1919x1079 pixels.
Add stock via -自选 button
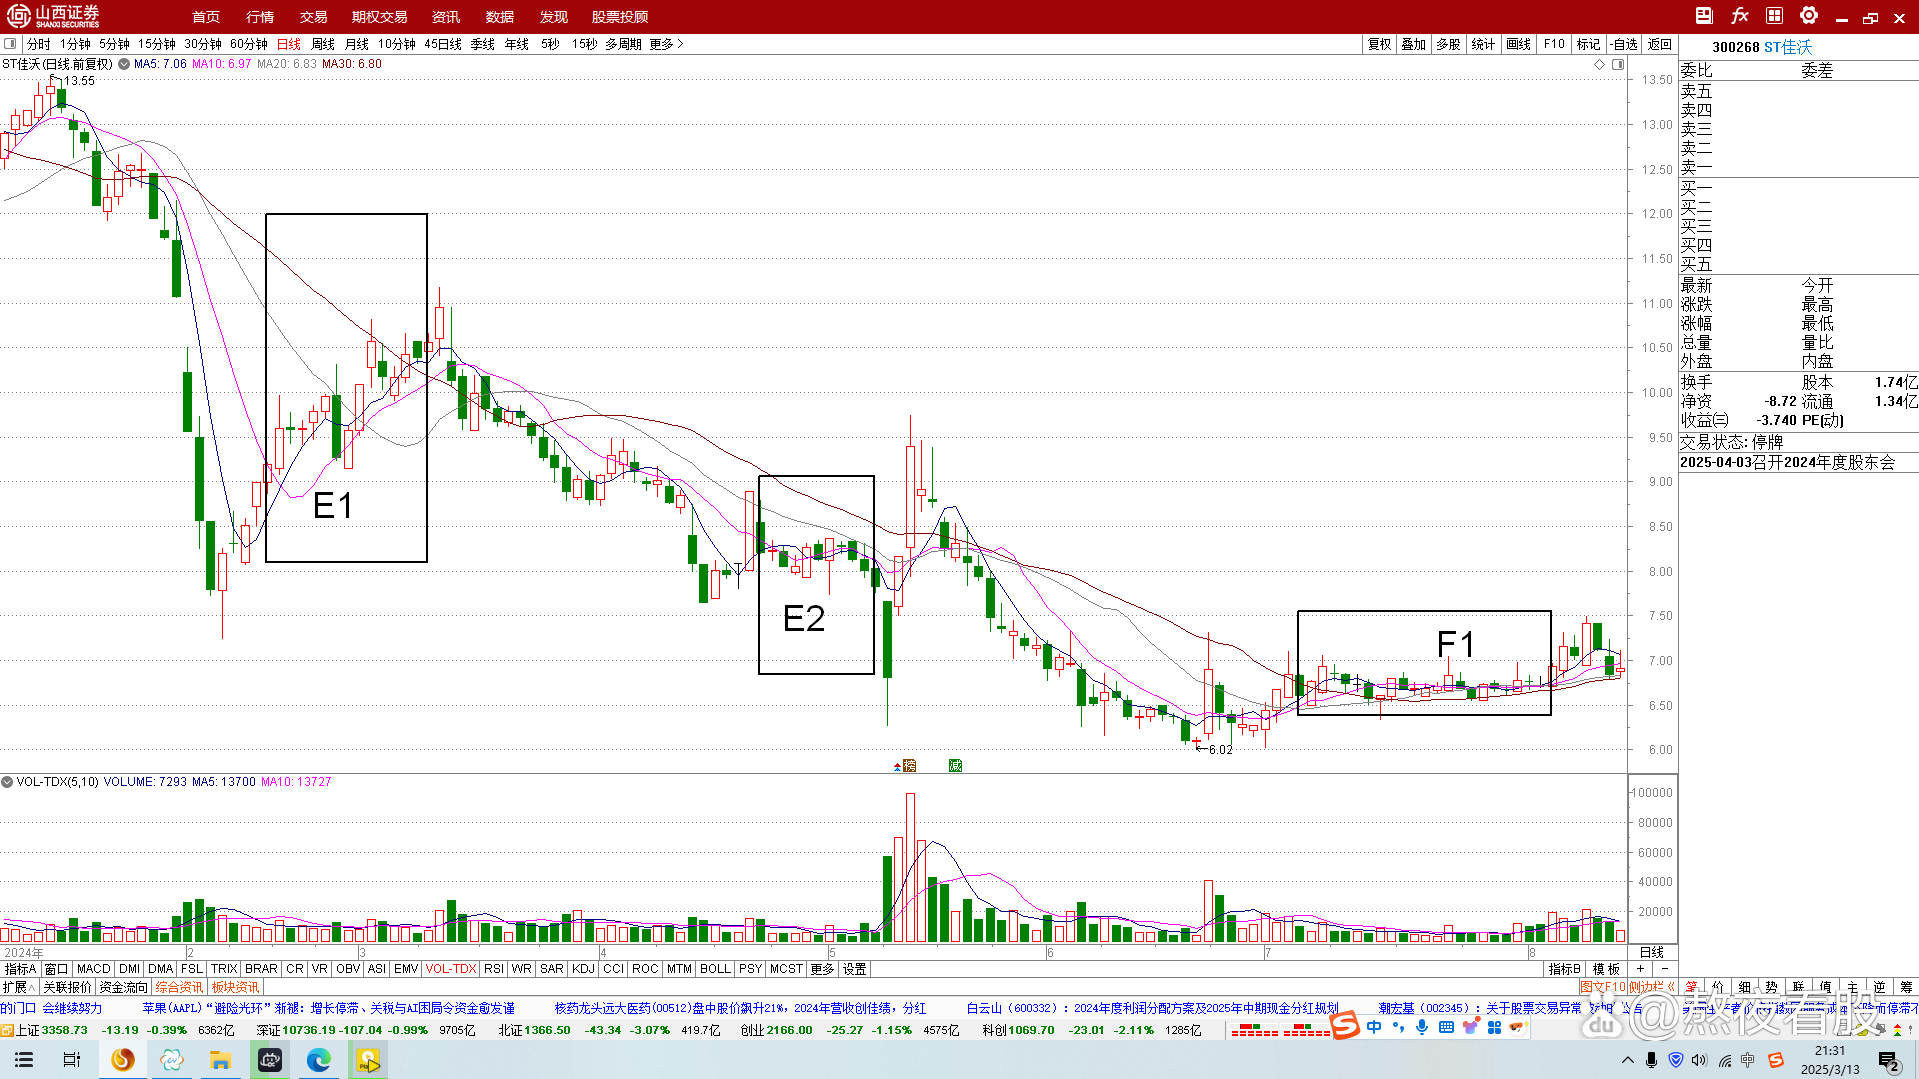(x=1624, y=44)
